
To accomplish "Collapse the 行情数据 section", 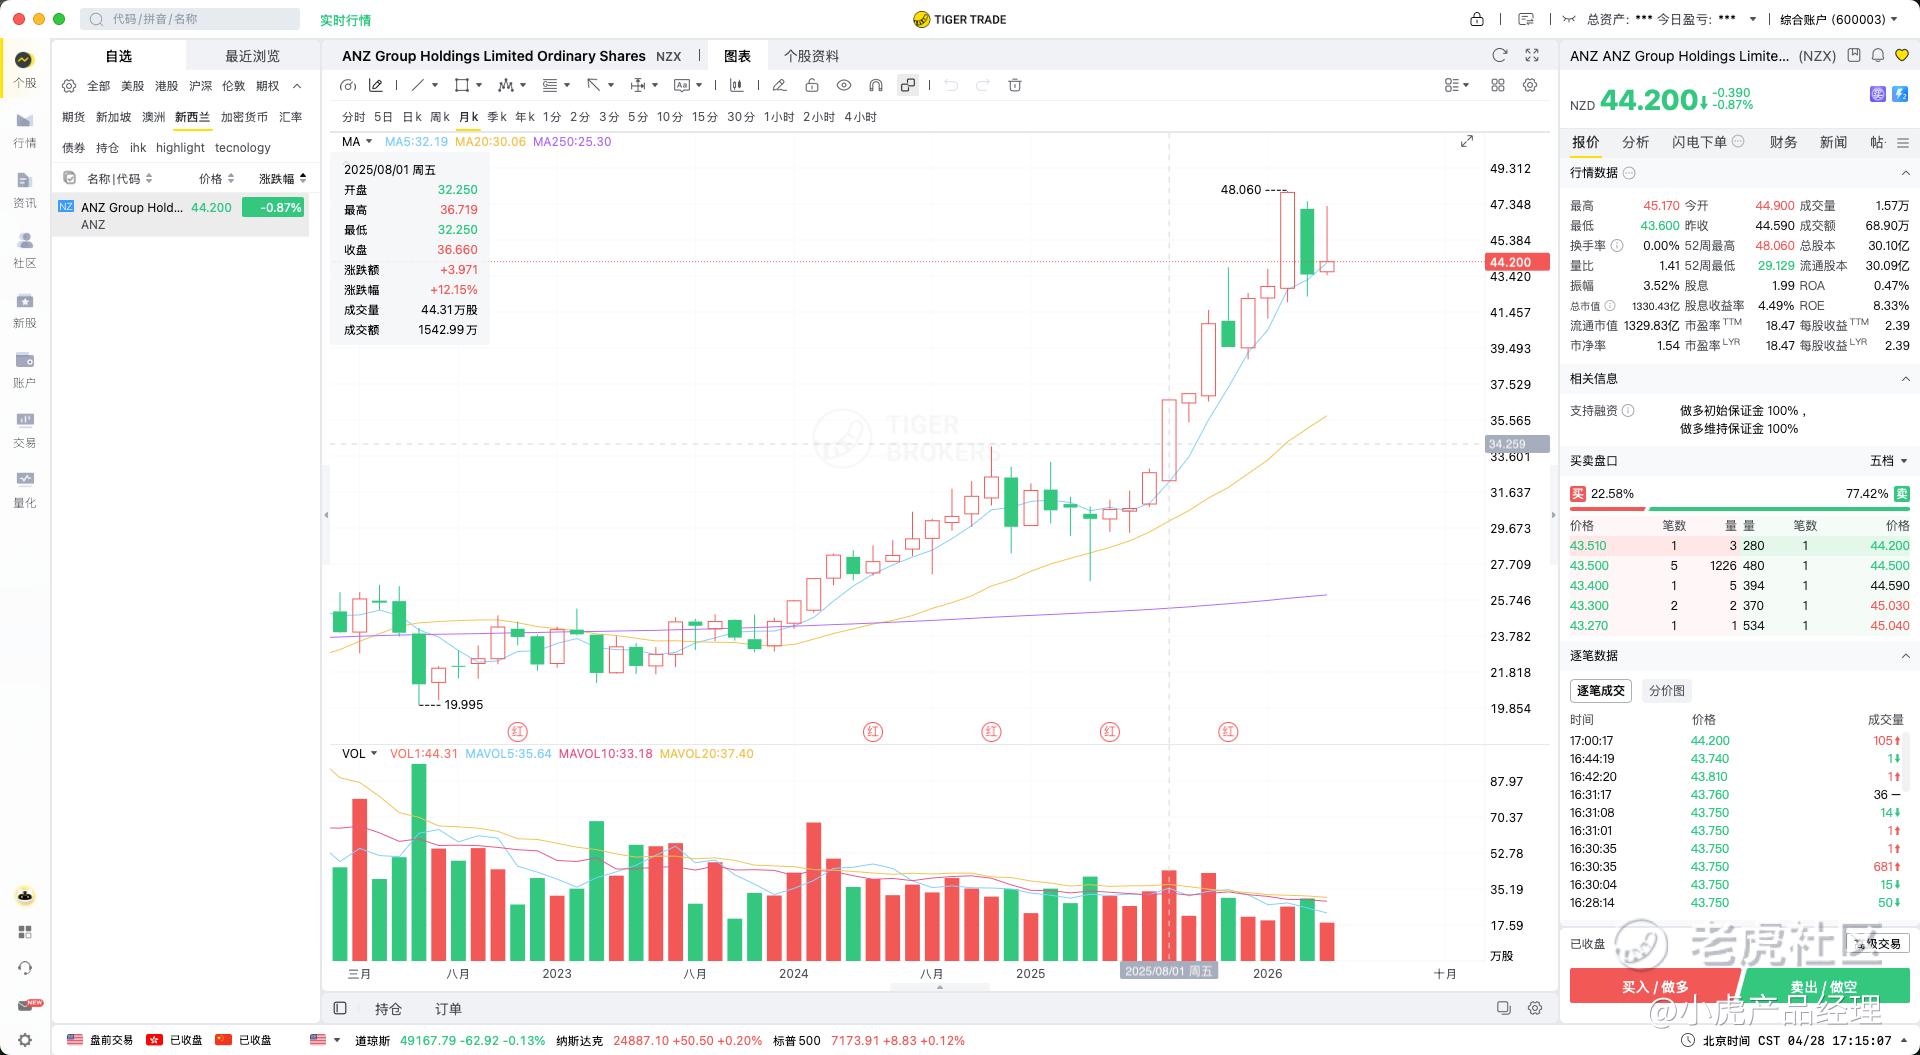I will pyautogui.click(x=1905, y=173).
